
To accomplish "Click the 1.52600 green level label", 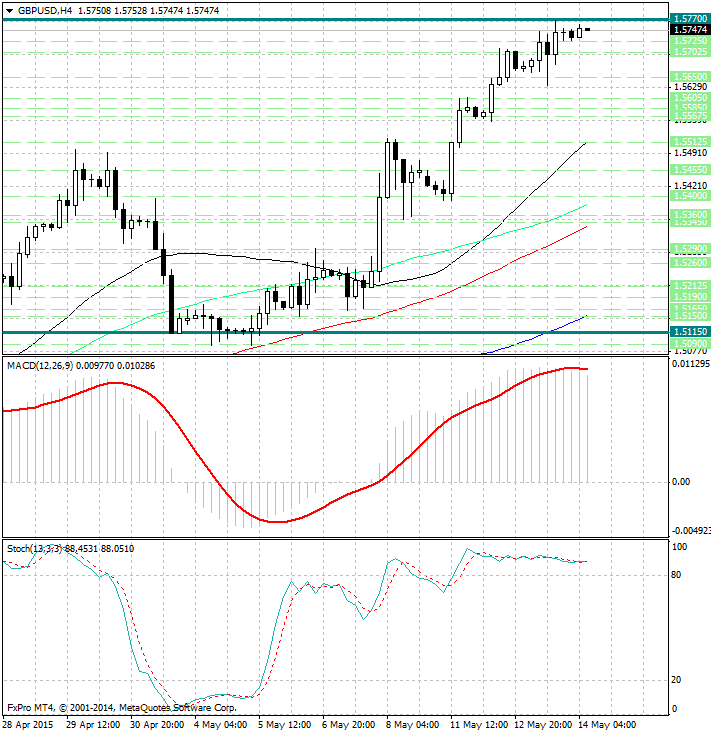I will click(690, 263).
